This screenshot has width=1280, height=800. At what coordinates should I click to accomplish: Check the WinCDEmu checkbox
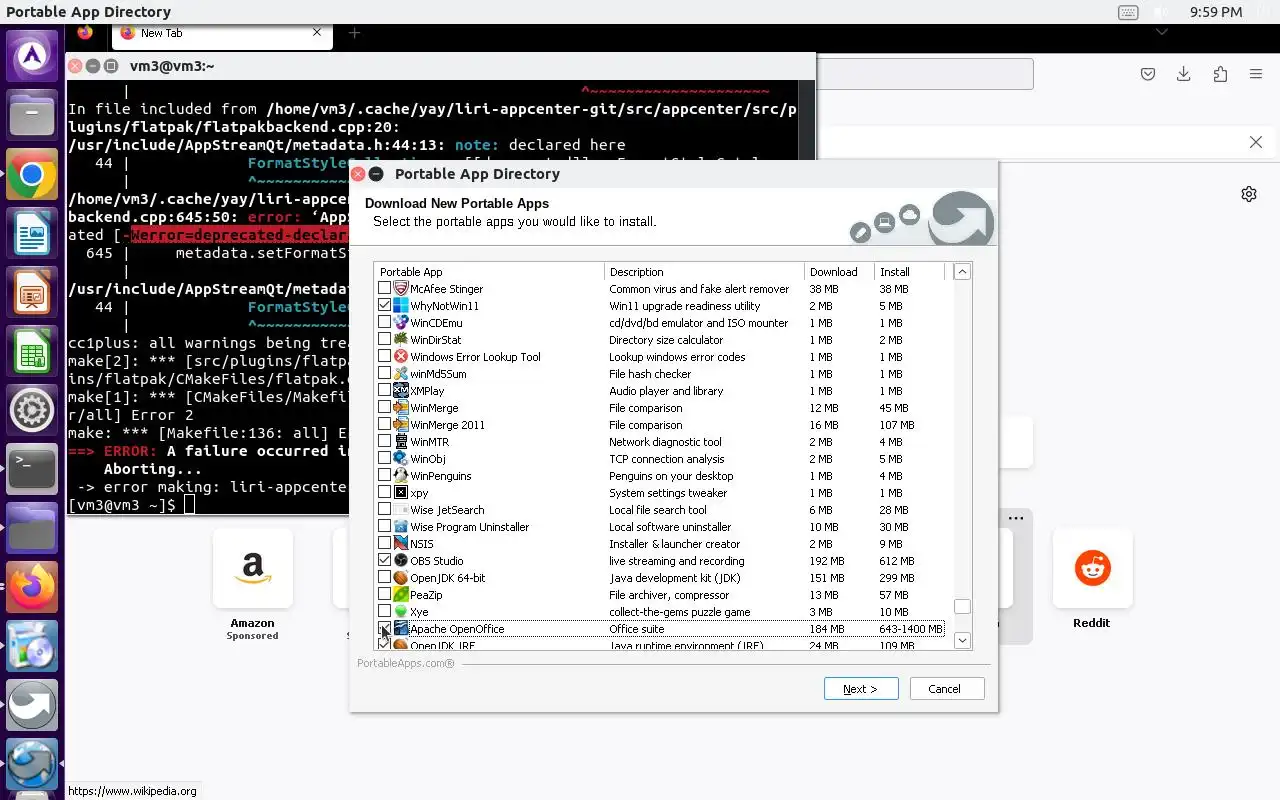[x=384, y=323]
